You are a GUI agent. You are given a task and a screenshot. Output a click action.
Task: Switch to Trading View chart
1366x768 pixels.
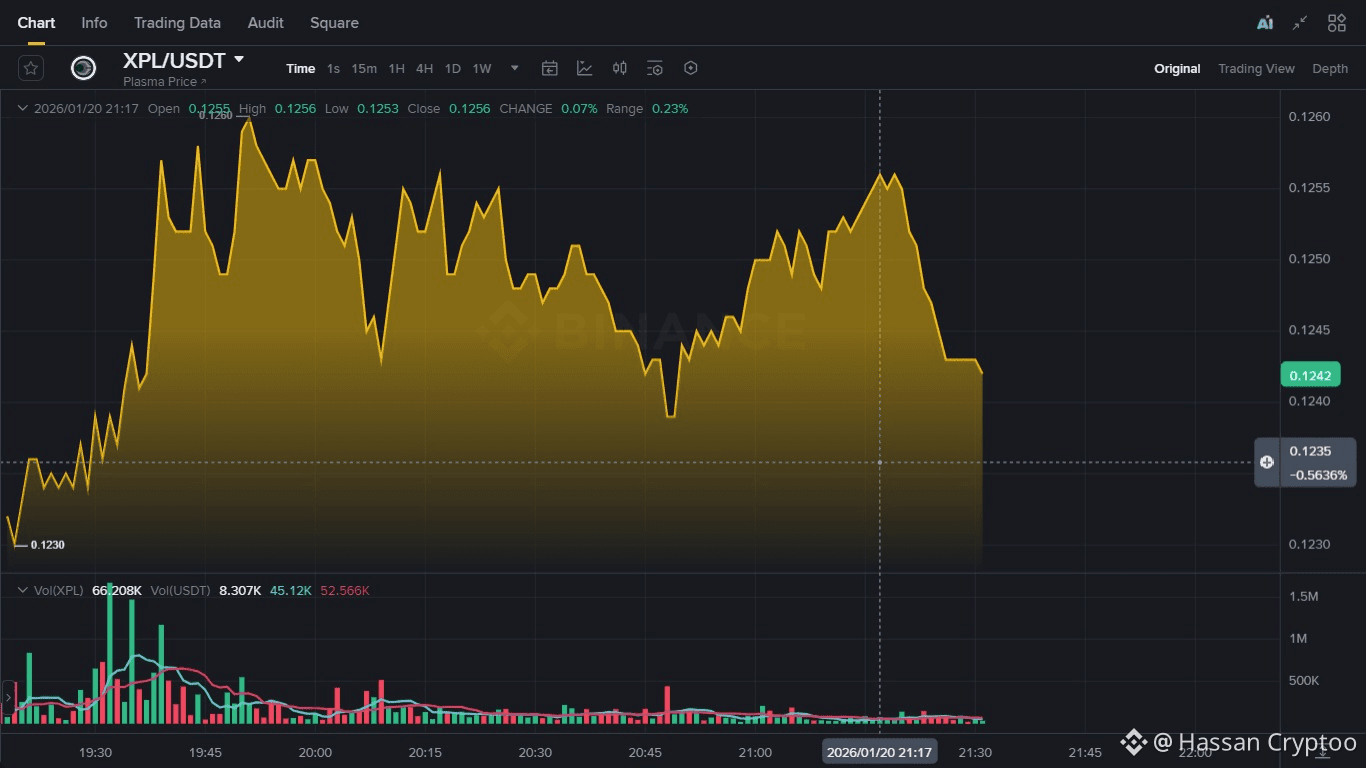click(x=1256, y=68)
